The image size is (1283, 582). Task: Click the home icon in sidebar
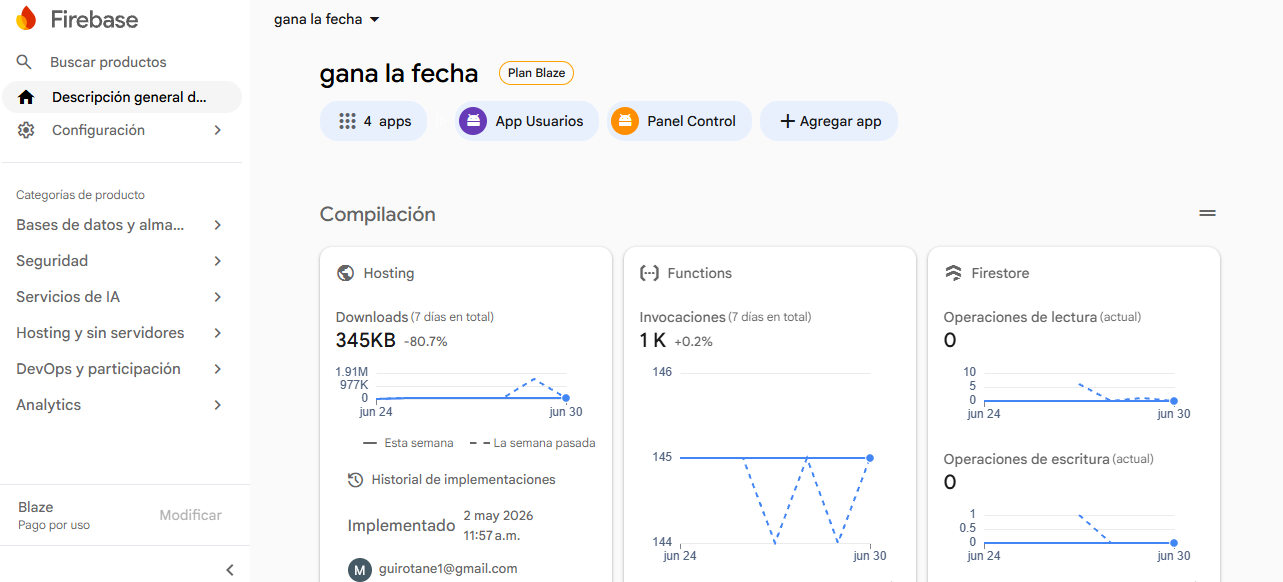[x=26, y=97]
